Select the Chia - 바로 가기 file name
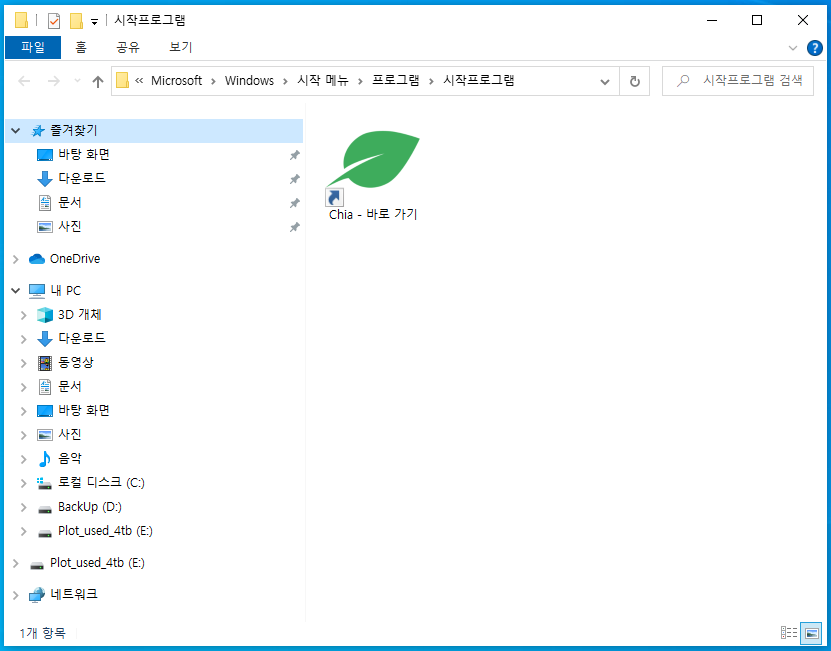Image resolution: width=831 pixels, height=651 pixels. (373, 215)
